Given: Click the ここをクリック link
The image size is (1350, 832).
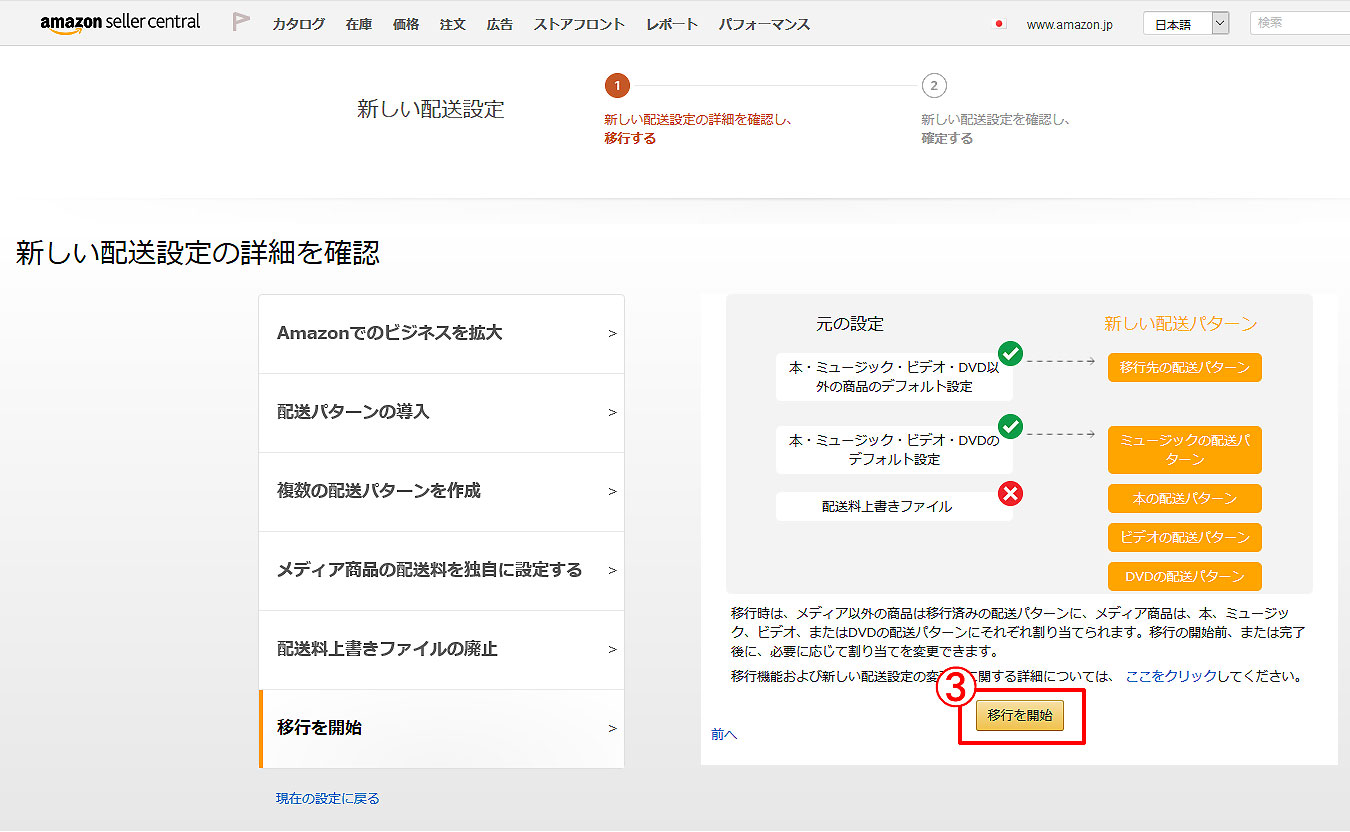Looking at the screenshot, I should (x=1171, y=676).
